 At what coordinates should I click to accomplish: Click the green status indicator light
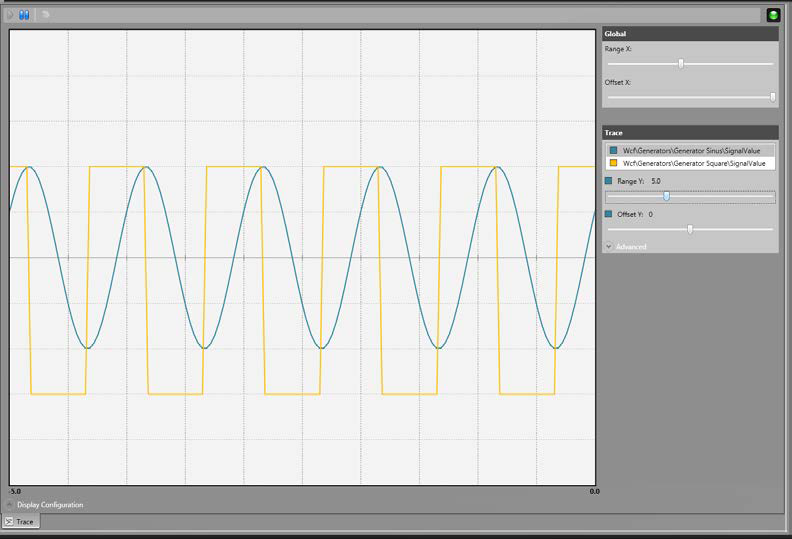pyautogui.click(x=773, y=15)
